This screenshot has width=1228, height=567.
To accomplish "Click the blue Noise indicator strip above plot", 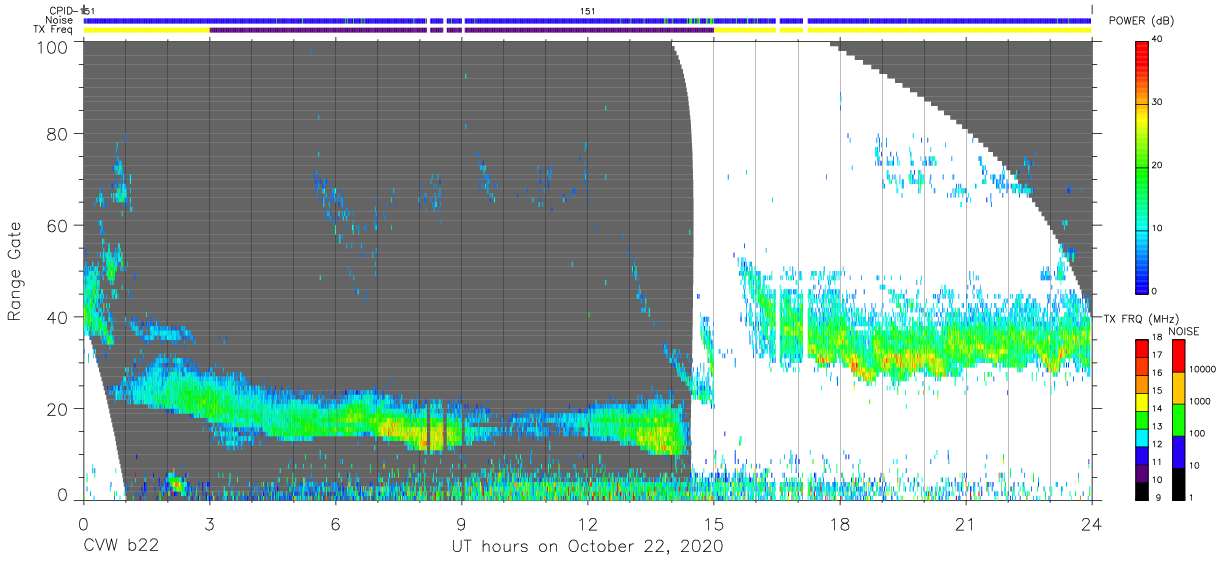I will coord(588,20).
